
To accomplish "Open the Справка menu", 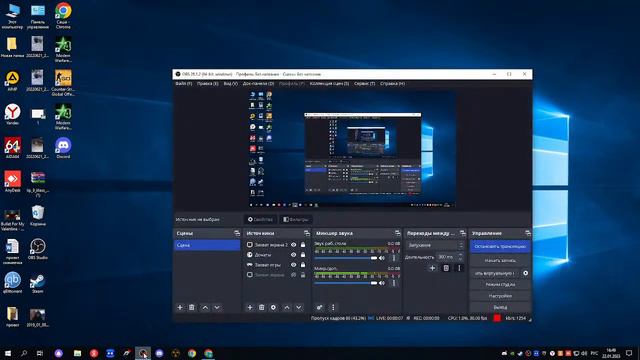I will [x=392, y=84].
